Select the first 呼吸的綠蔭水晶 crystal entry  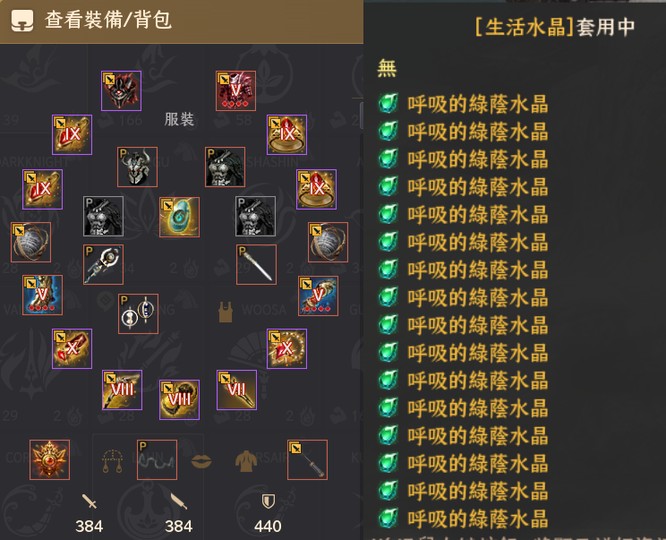point(463,104)
